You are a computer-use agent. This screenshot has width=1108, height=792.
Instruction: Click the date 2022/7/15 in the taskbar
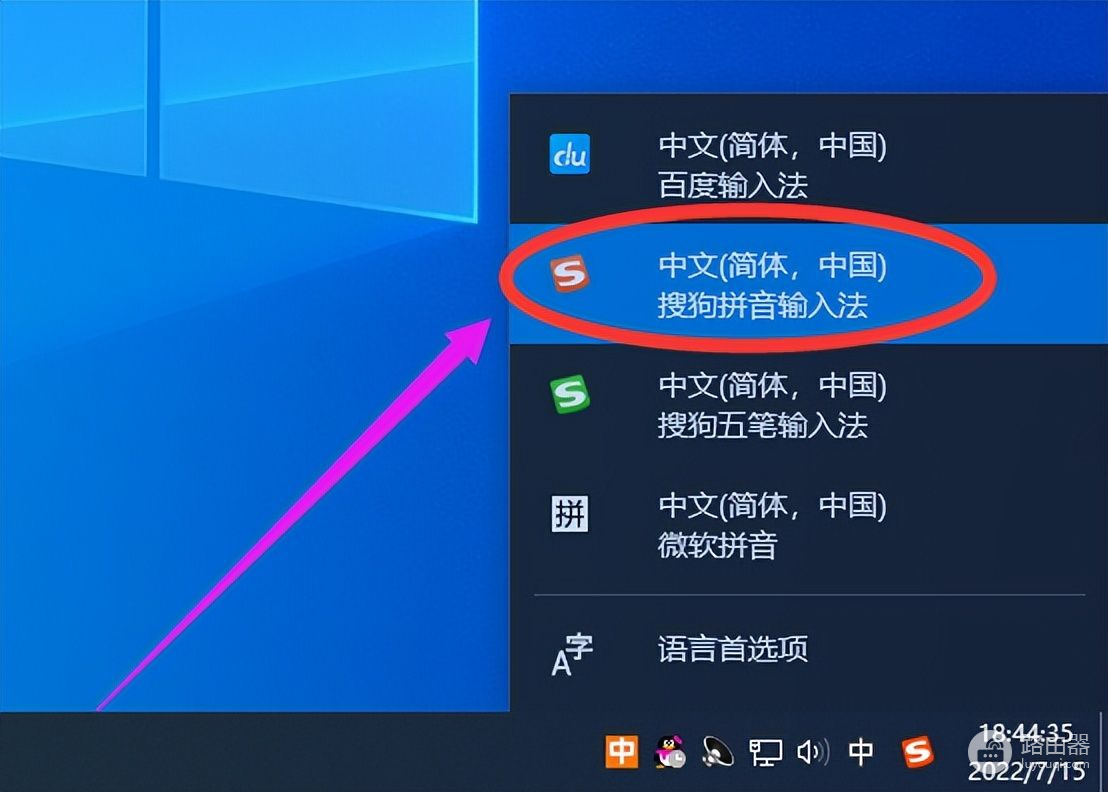(1026, 771)
